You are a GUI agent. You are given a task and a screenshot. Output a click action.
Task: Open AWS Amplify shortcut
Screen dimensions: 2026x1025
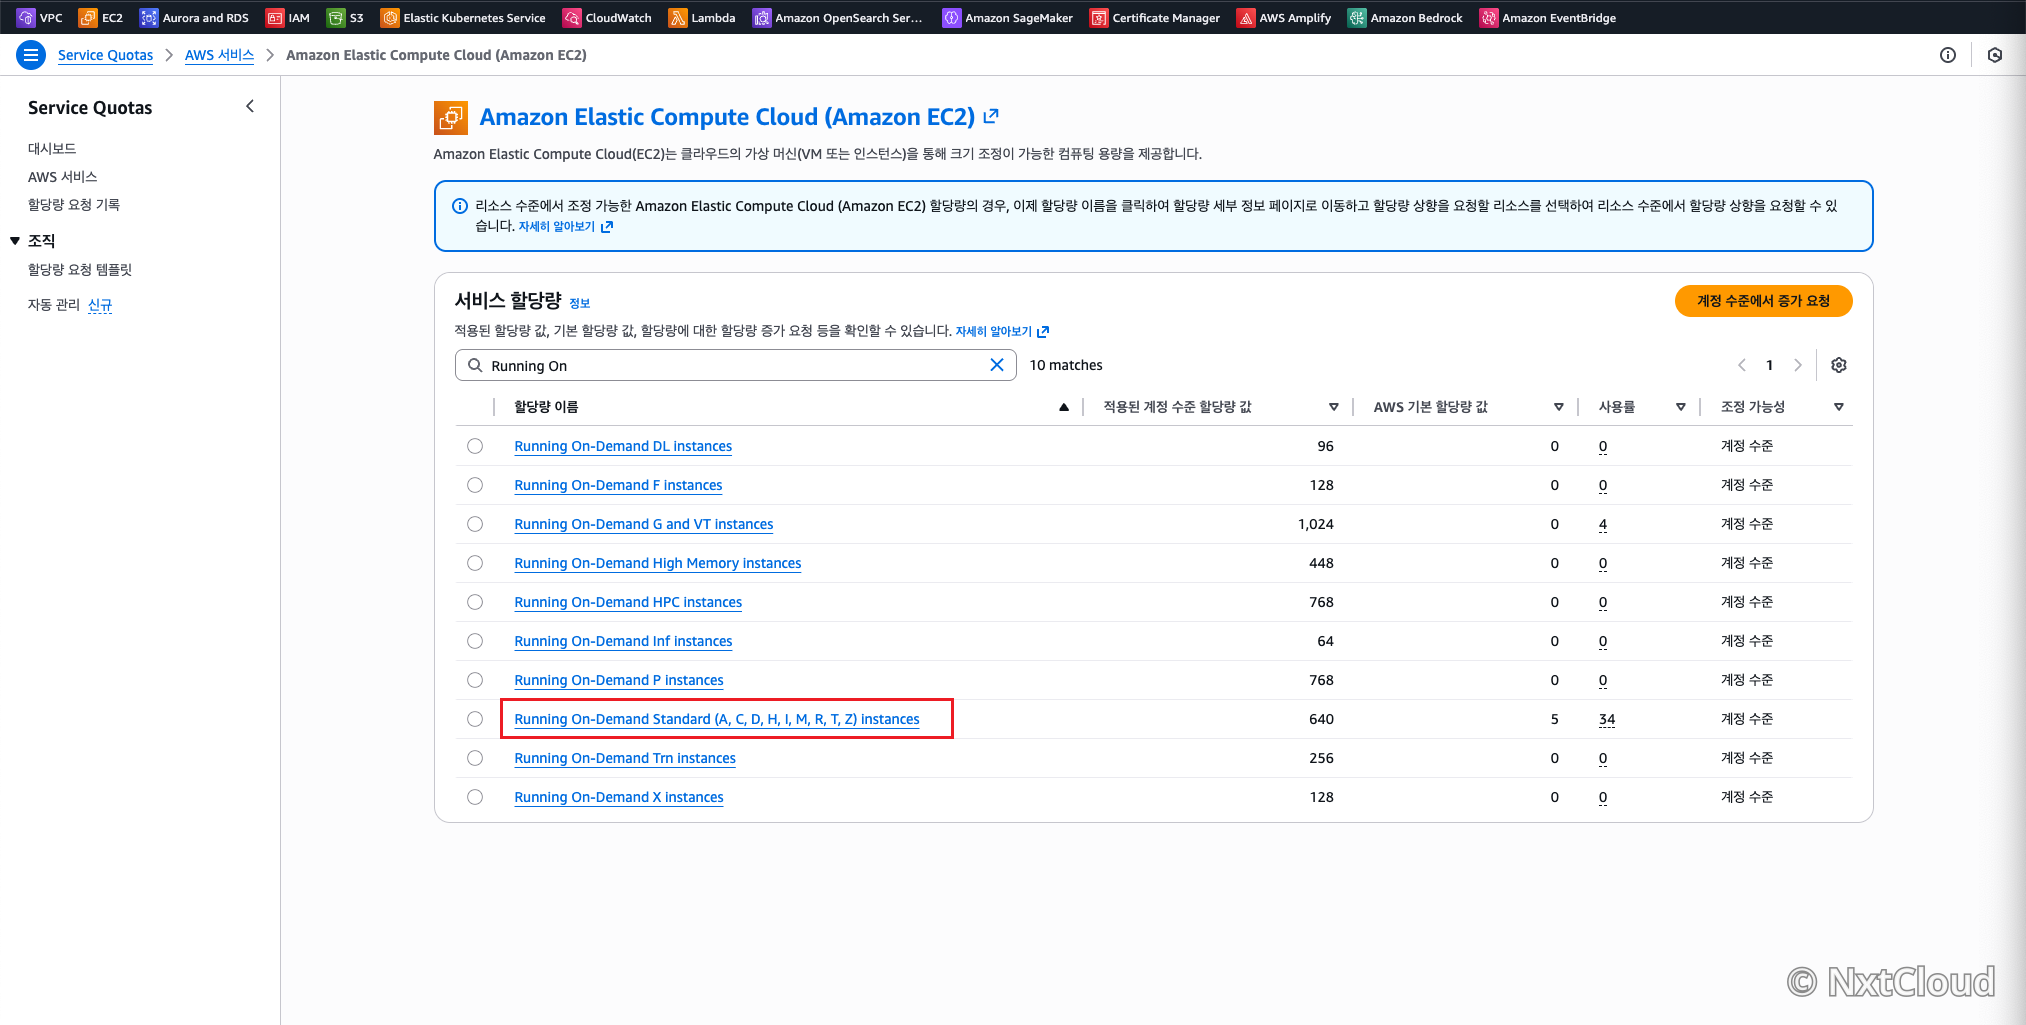(1284, 17)
